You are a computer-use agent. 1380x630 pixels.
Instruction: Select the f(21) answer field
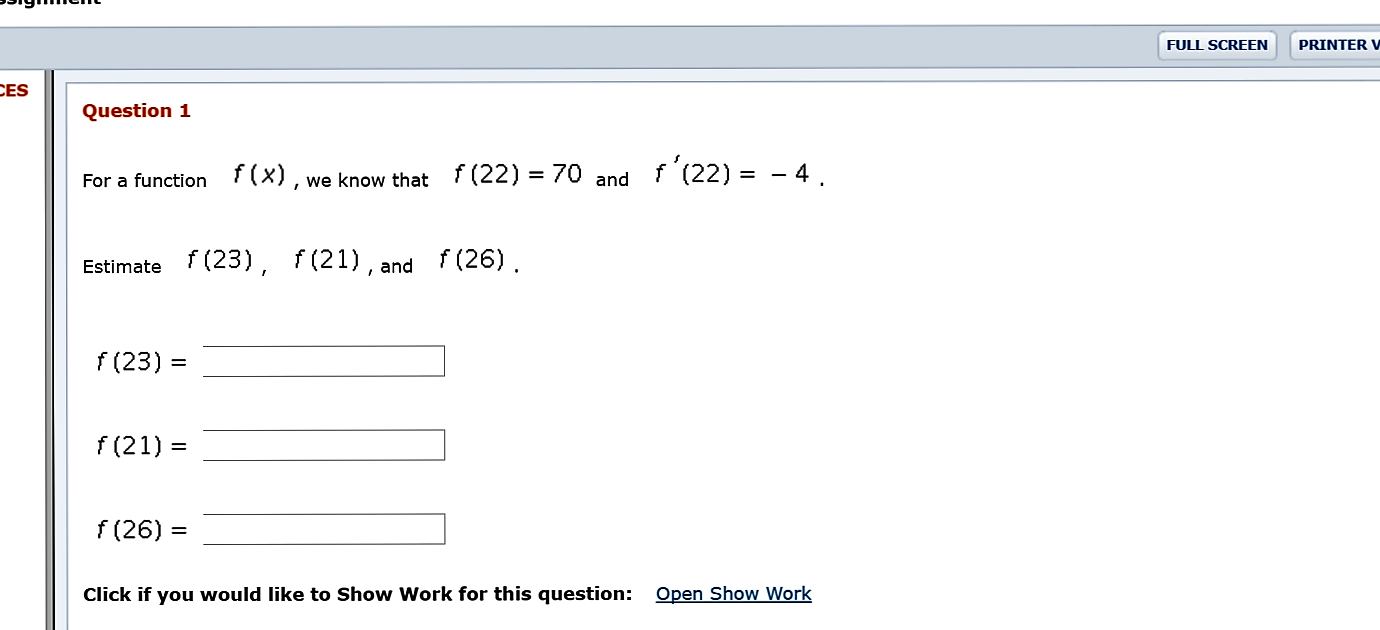tap(323, 444)
